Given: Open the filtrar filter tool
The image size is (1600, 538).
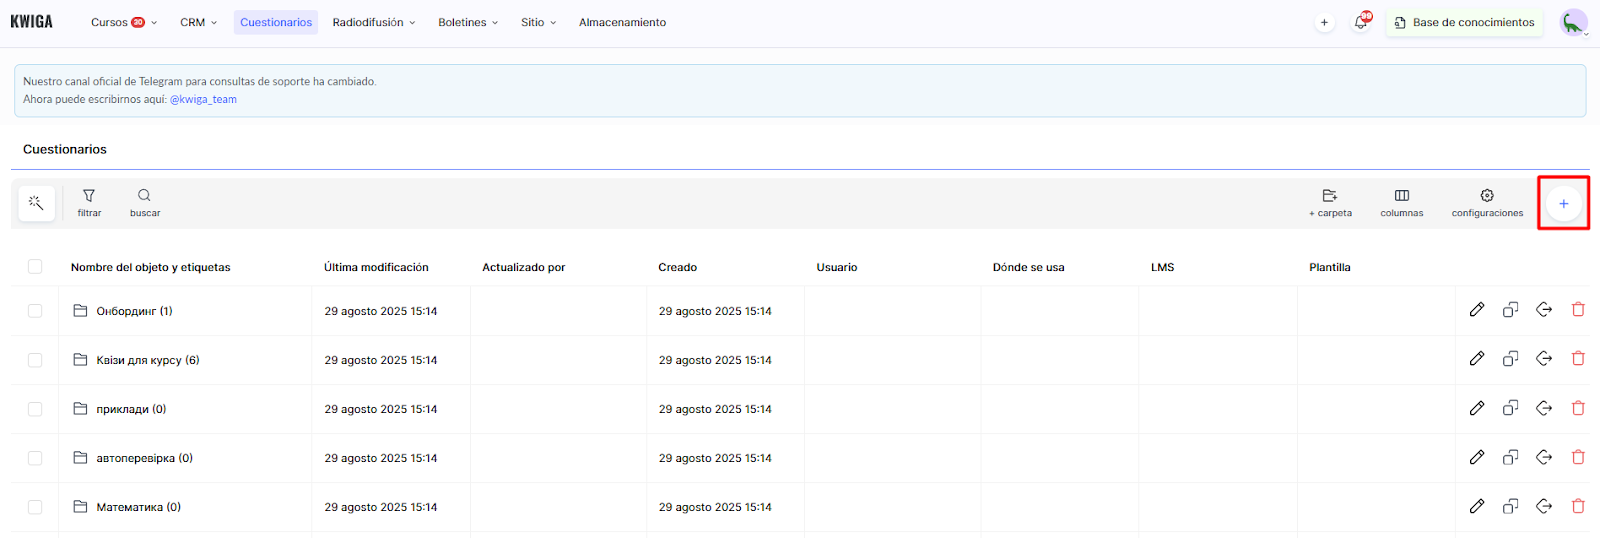Looking at the screenshot, I should (89, 202).
